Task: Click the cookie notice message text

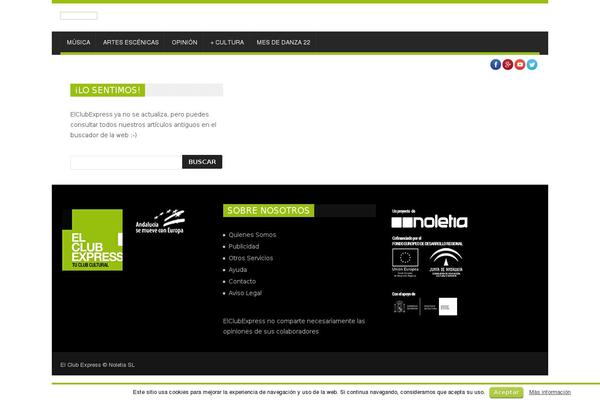Action: (309, 392)
